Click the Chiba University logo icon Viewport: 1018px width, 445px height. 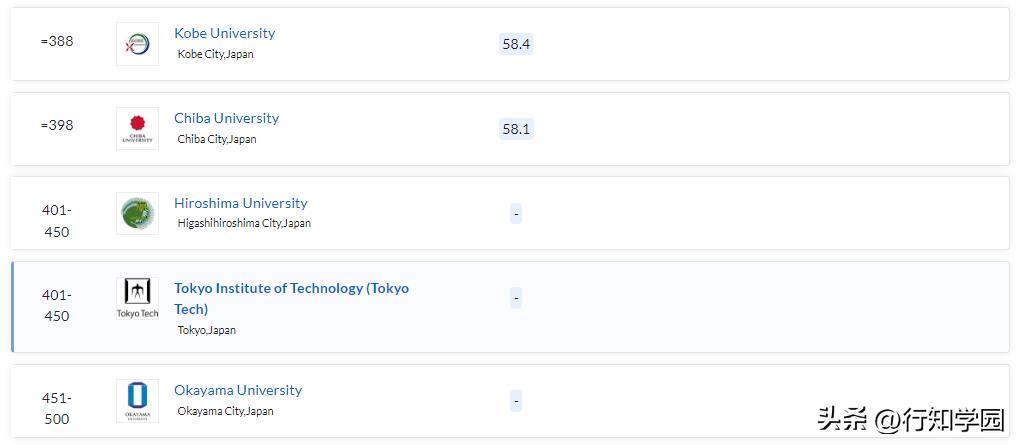137,129
